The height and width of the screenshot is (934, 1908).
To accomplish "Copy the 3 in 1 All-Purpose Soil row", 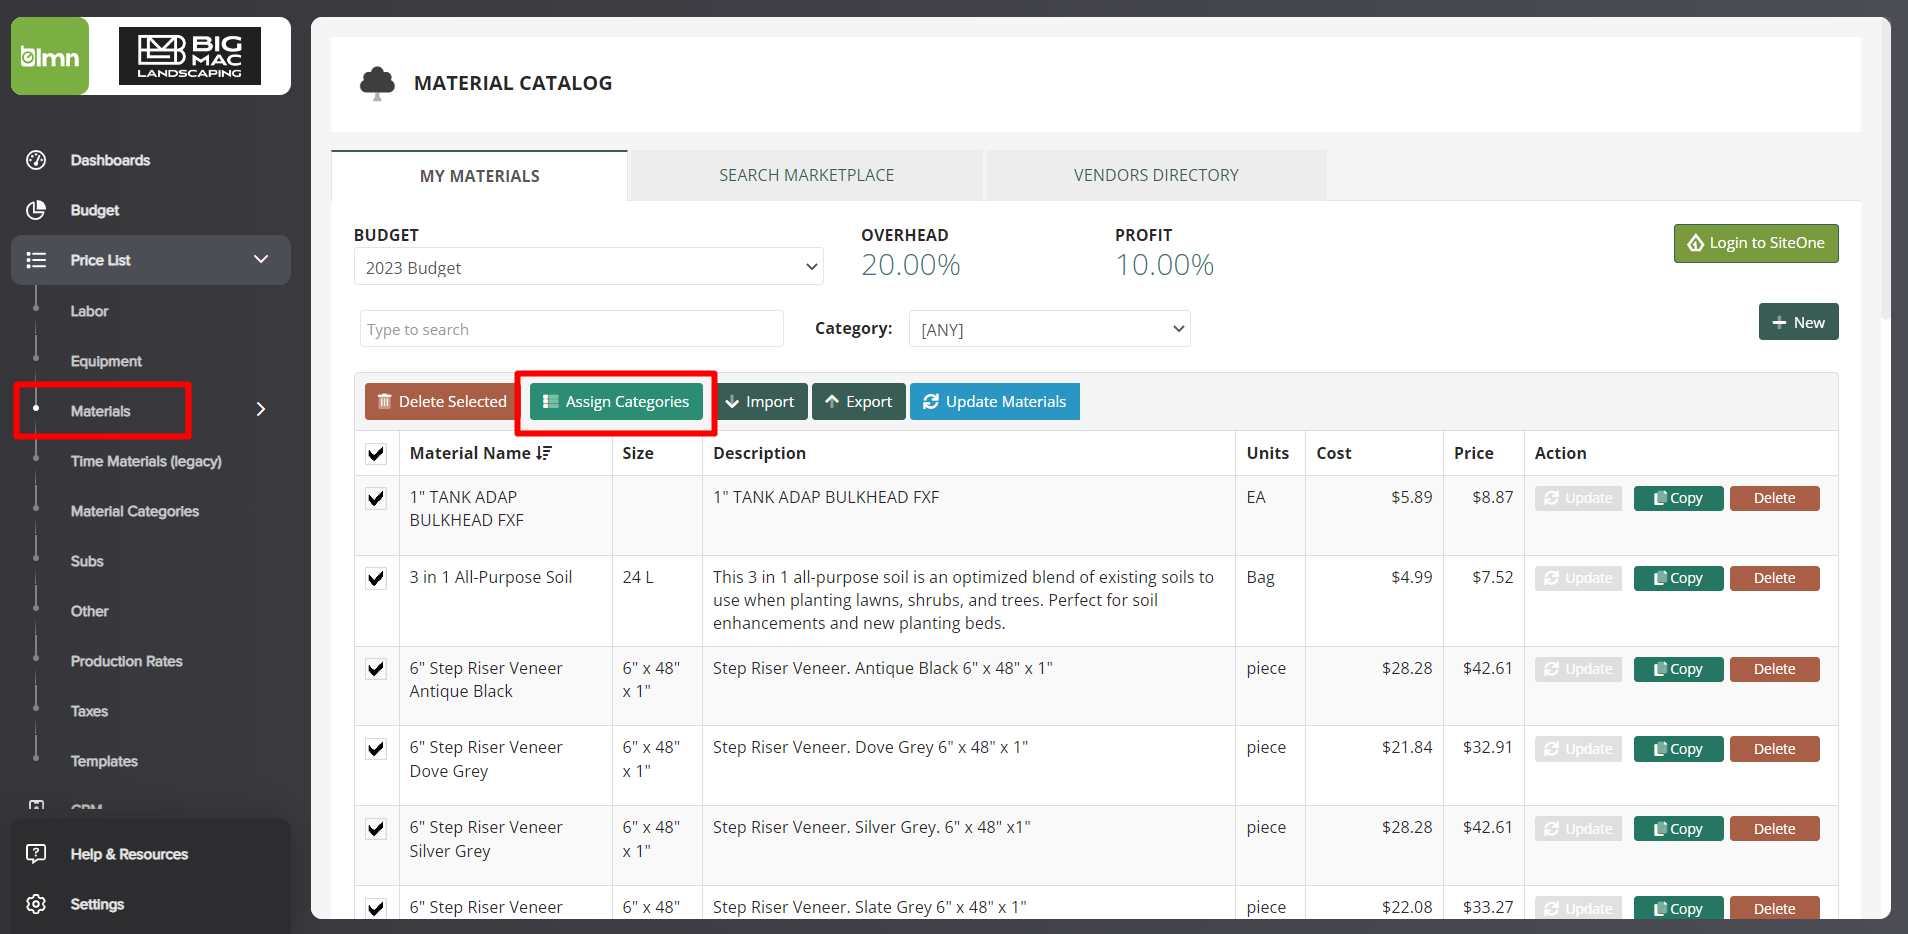I will pyautogui.click(x=1678, y=578).
